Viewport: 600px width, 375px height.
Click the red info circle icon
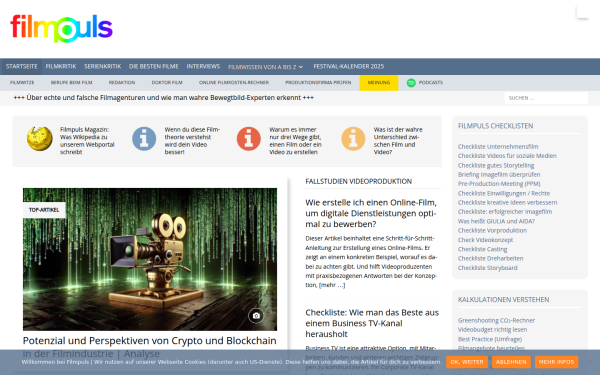(248, 139)
